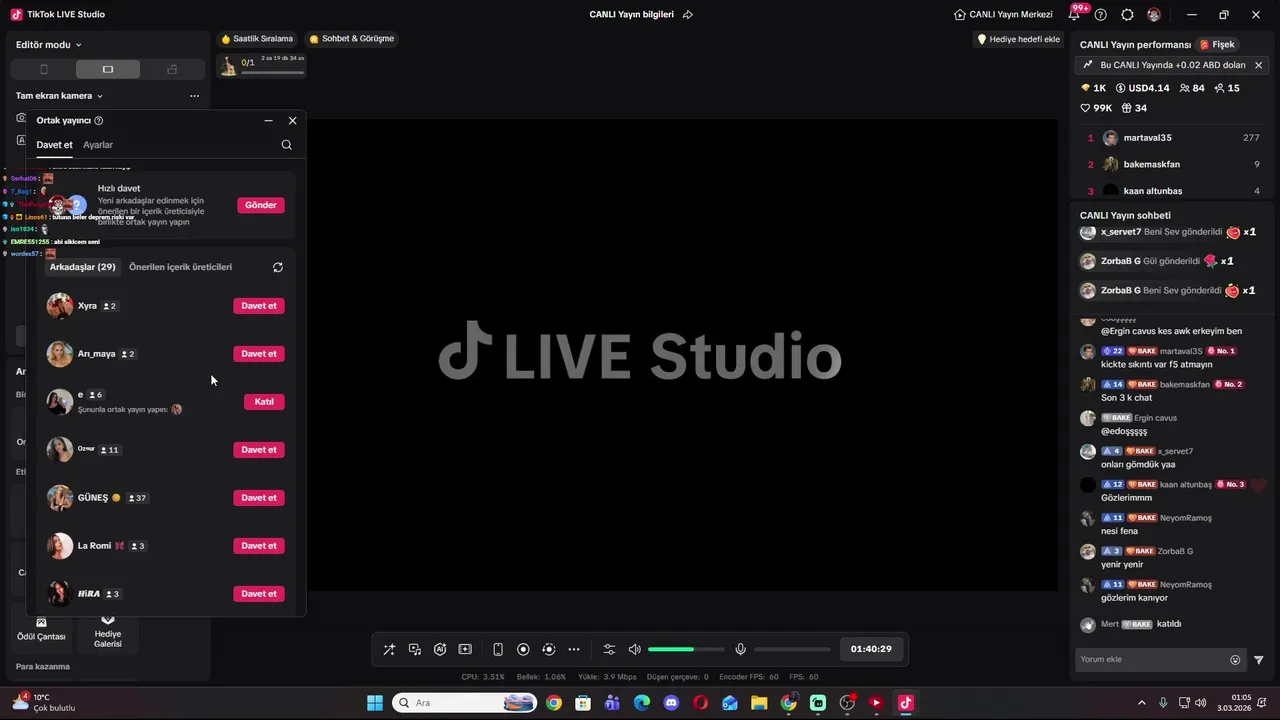Screen dimensions: 1280x720
Task: Open the media music icon in bottom toolbar
Action: (415, 649)
